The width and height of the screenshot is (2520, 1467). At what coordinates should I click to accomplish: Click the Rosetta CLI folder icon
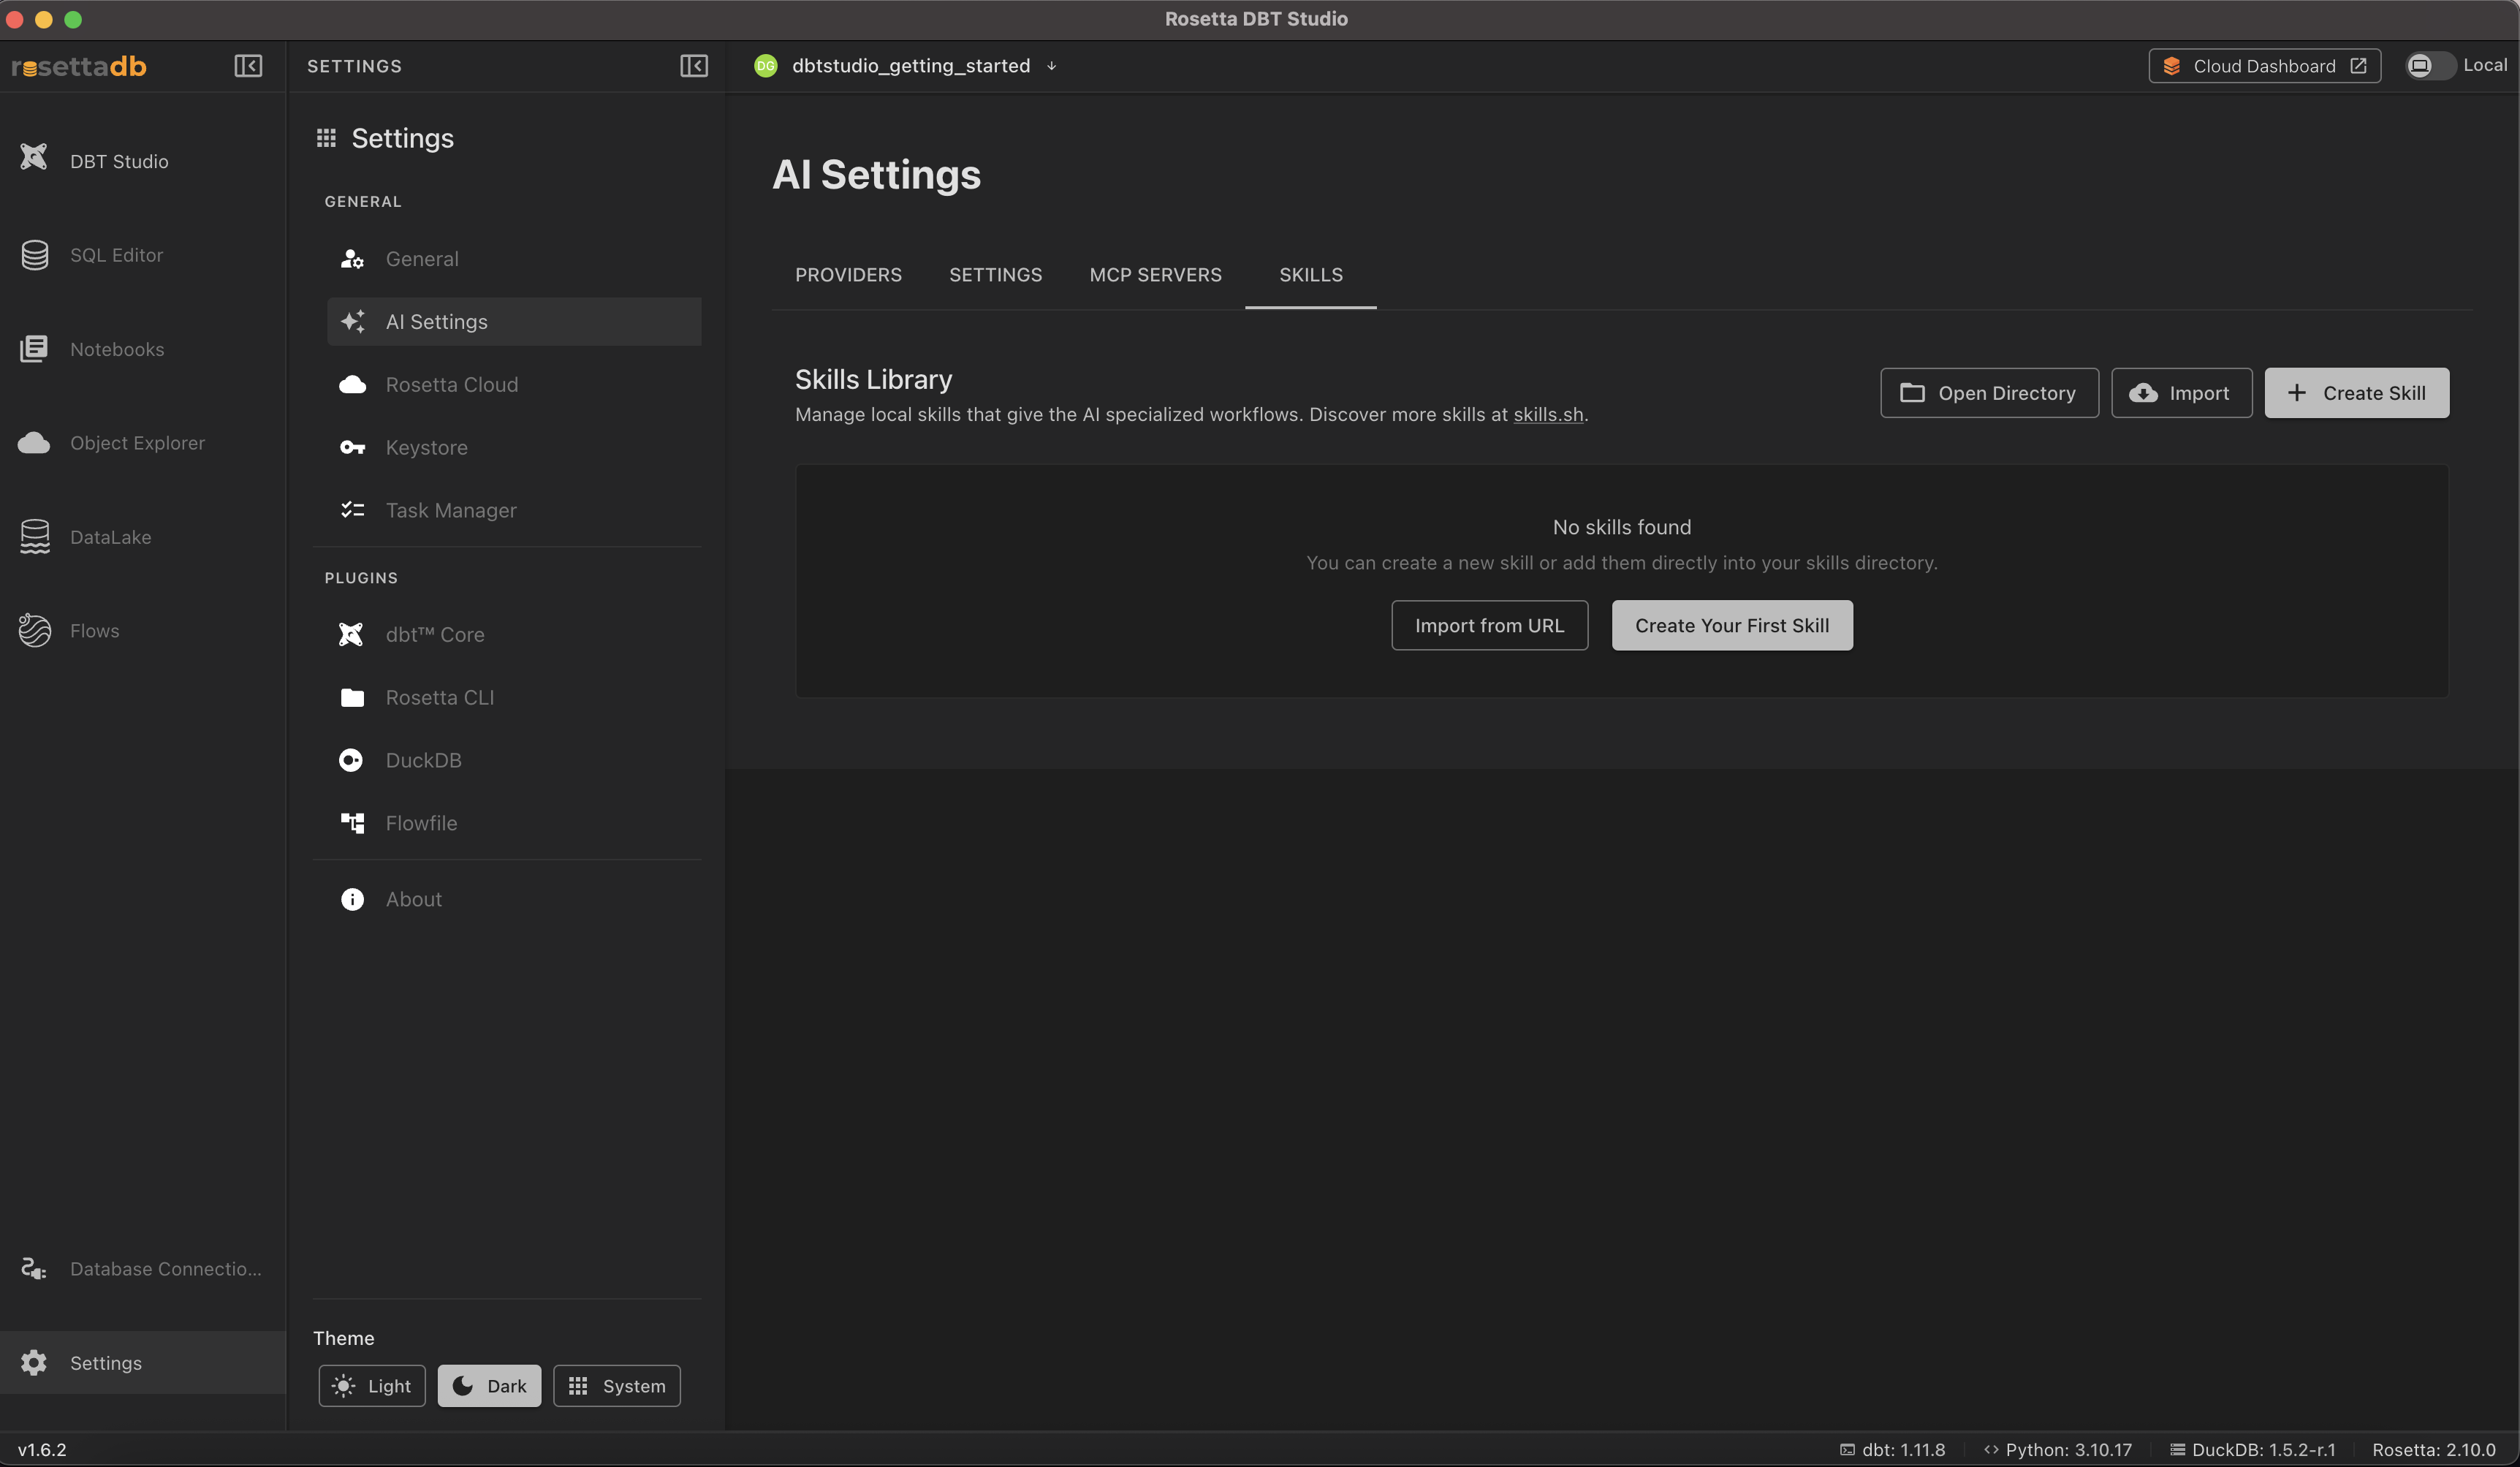click(352, 698)
